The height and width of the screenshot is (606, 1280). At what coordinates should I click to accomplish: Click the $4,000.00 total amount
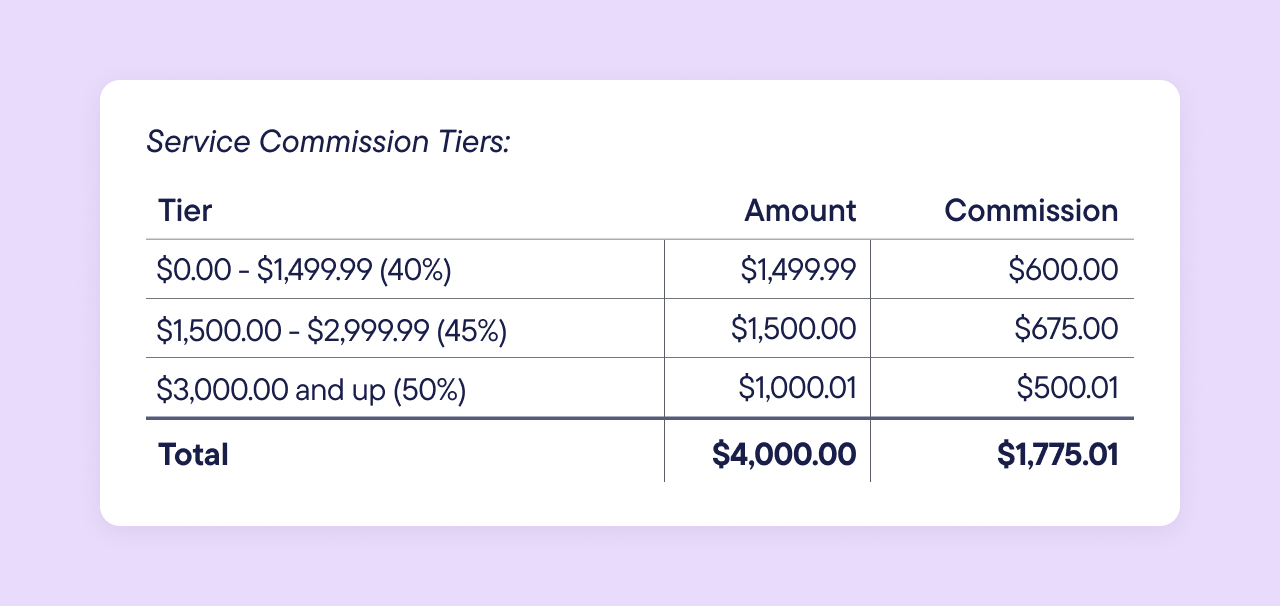pos(784,455)
